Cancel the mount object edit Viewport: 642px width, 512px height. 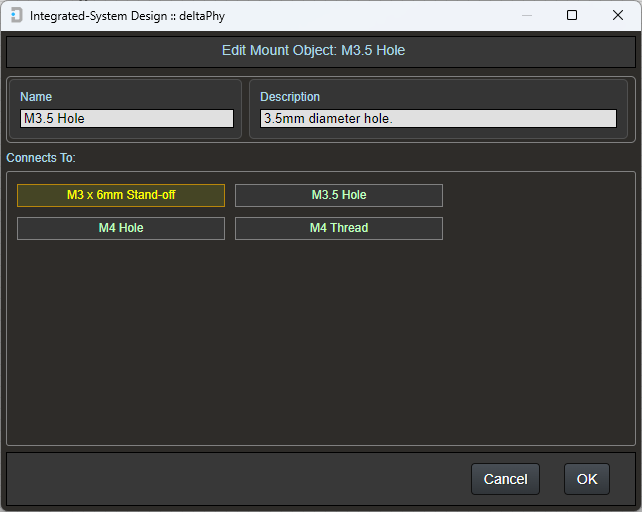point(505,479)
